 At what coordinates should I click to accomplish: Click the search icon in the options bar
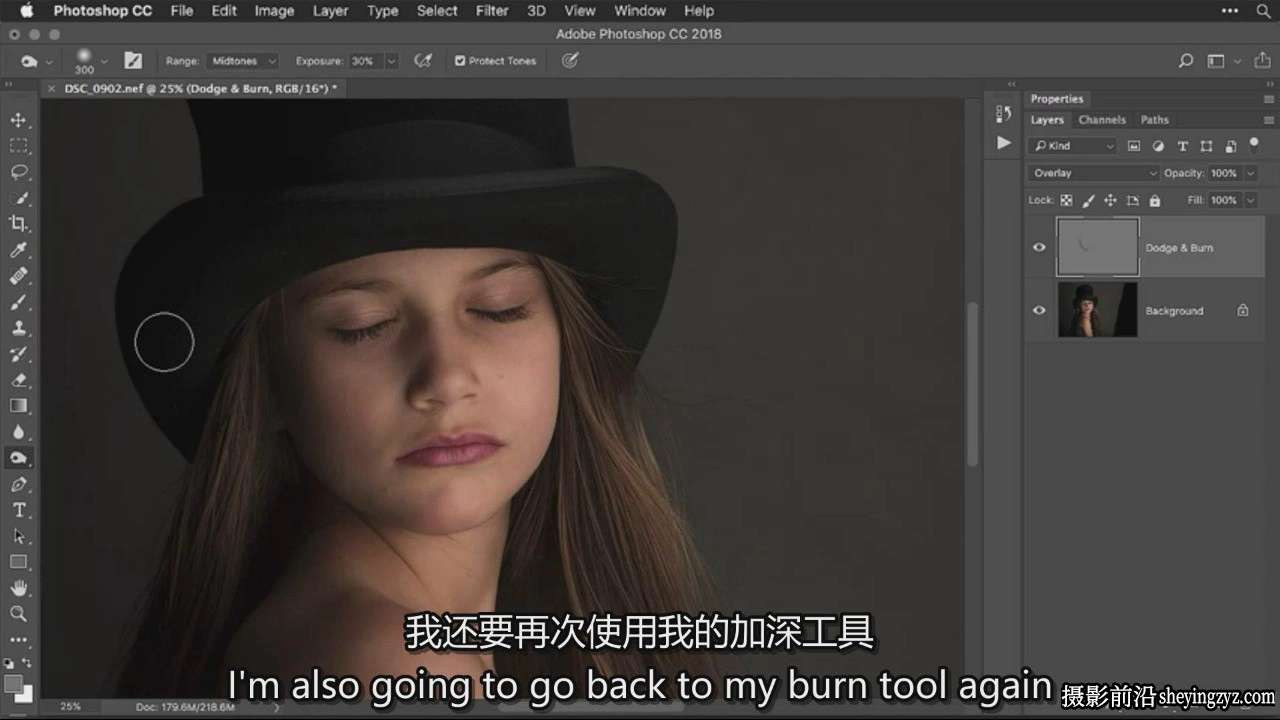[x=1186, y=61]
